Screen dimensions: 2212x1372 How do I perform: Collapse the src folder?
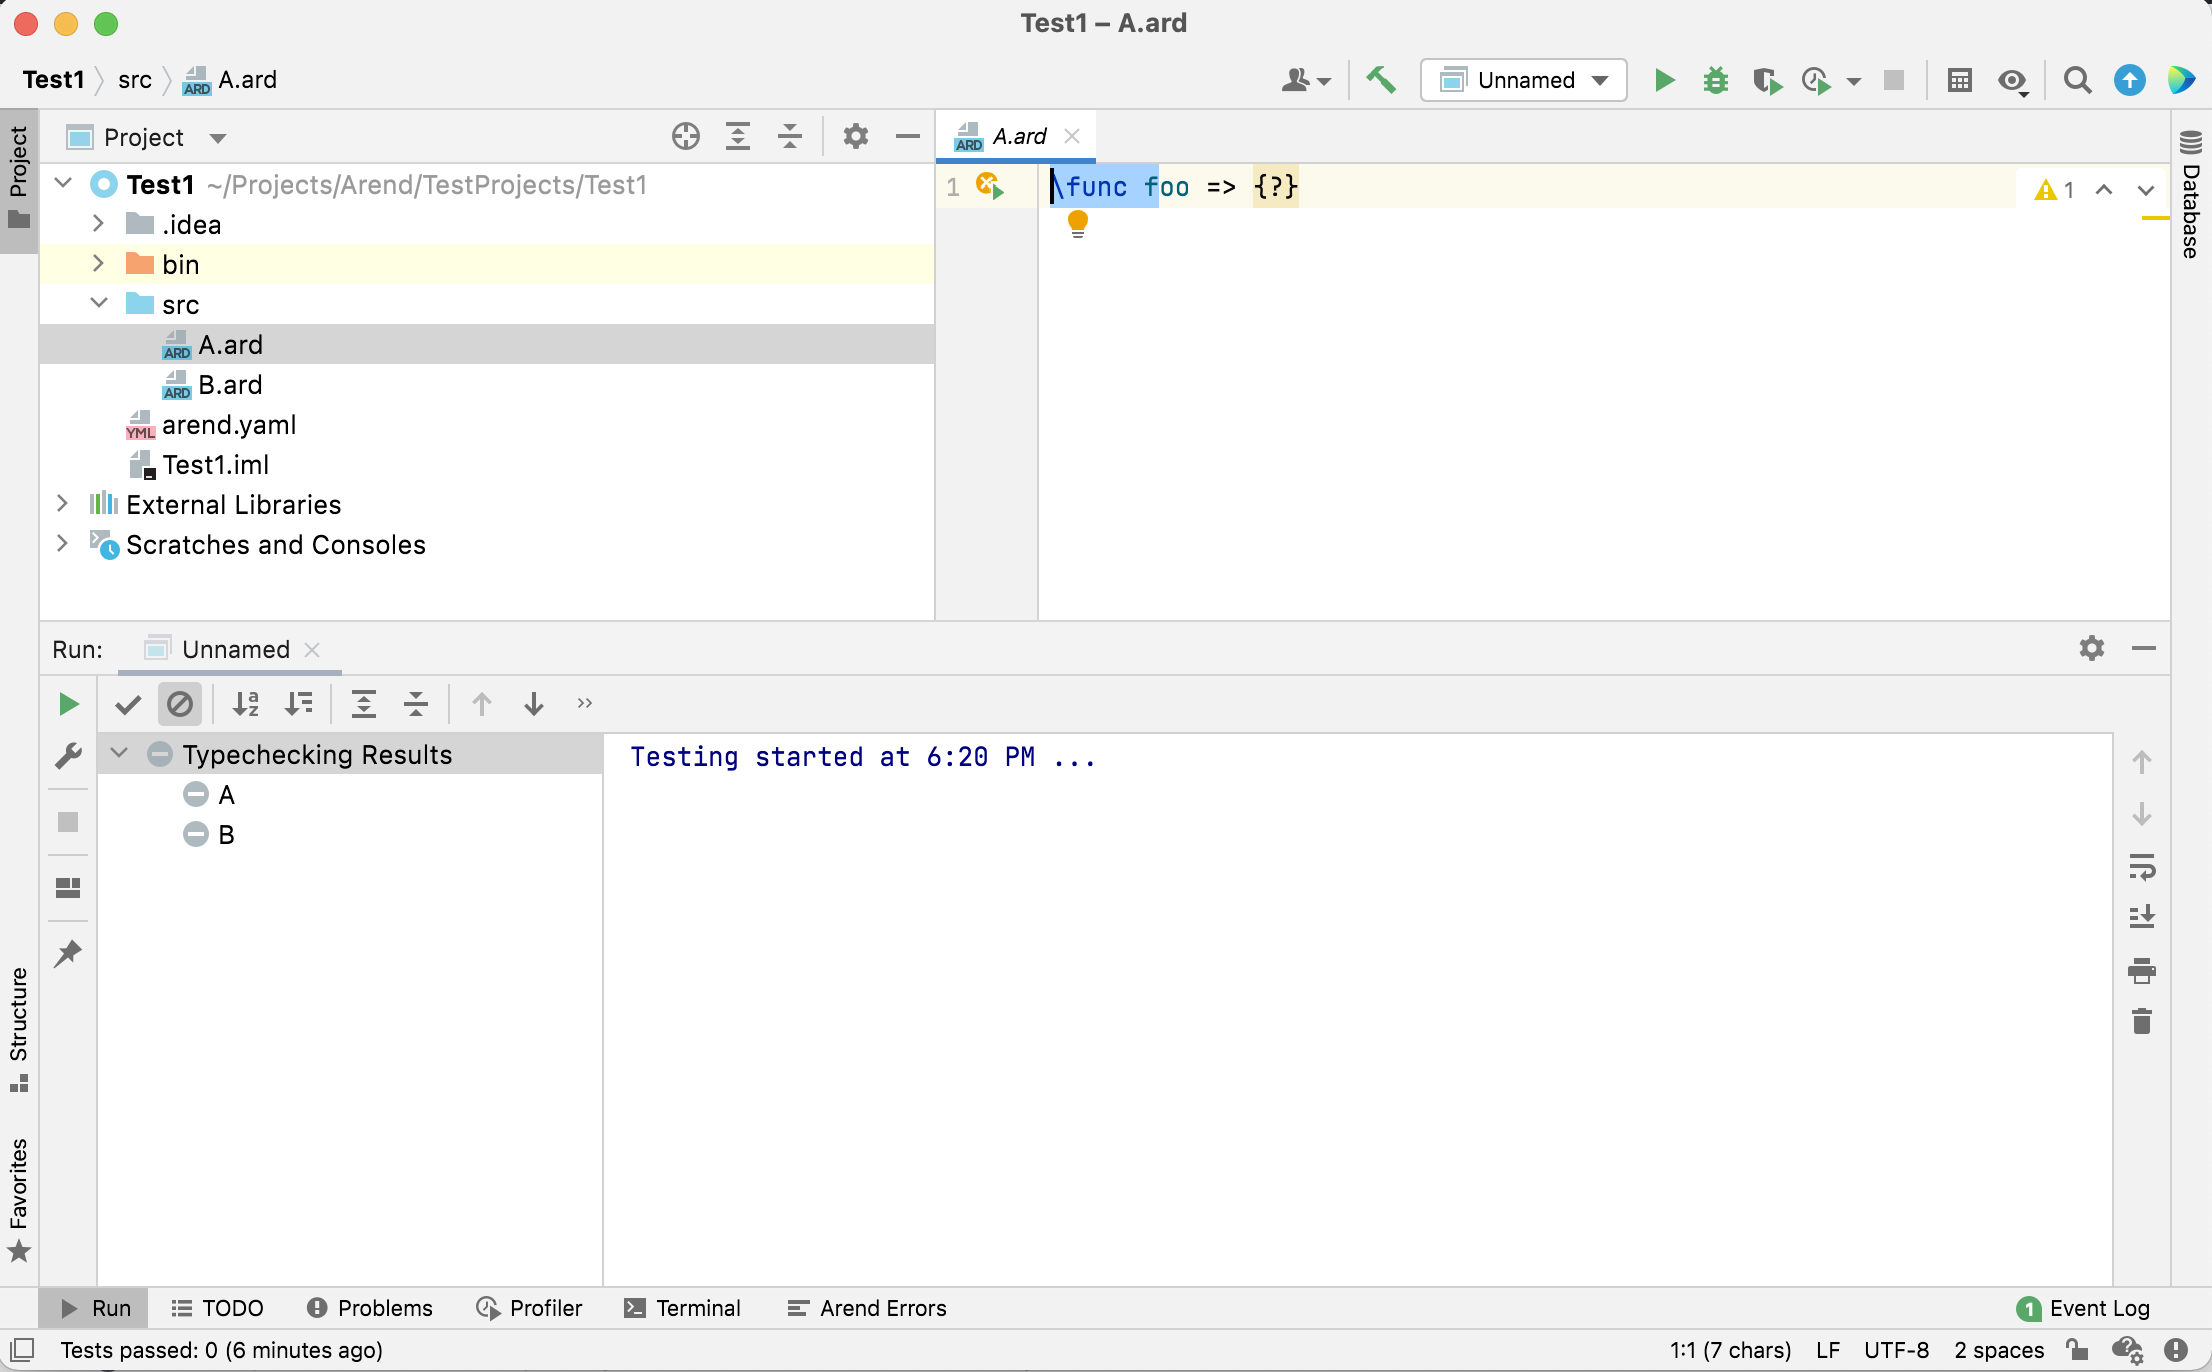[98, 303]
